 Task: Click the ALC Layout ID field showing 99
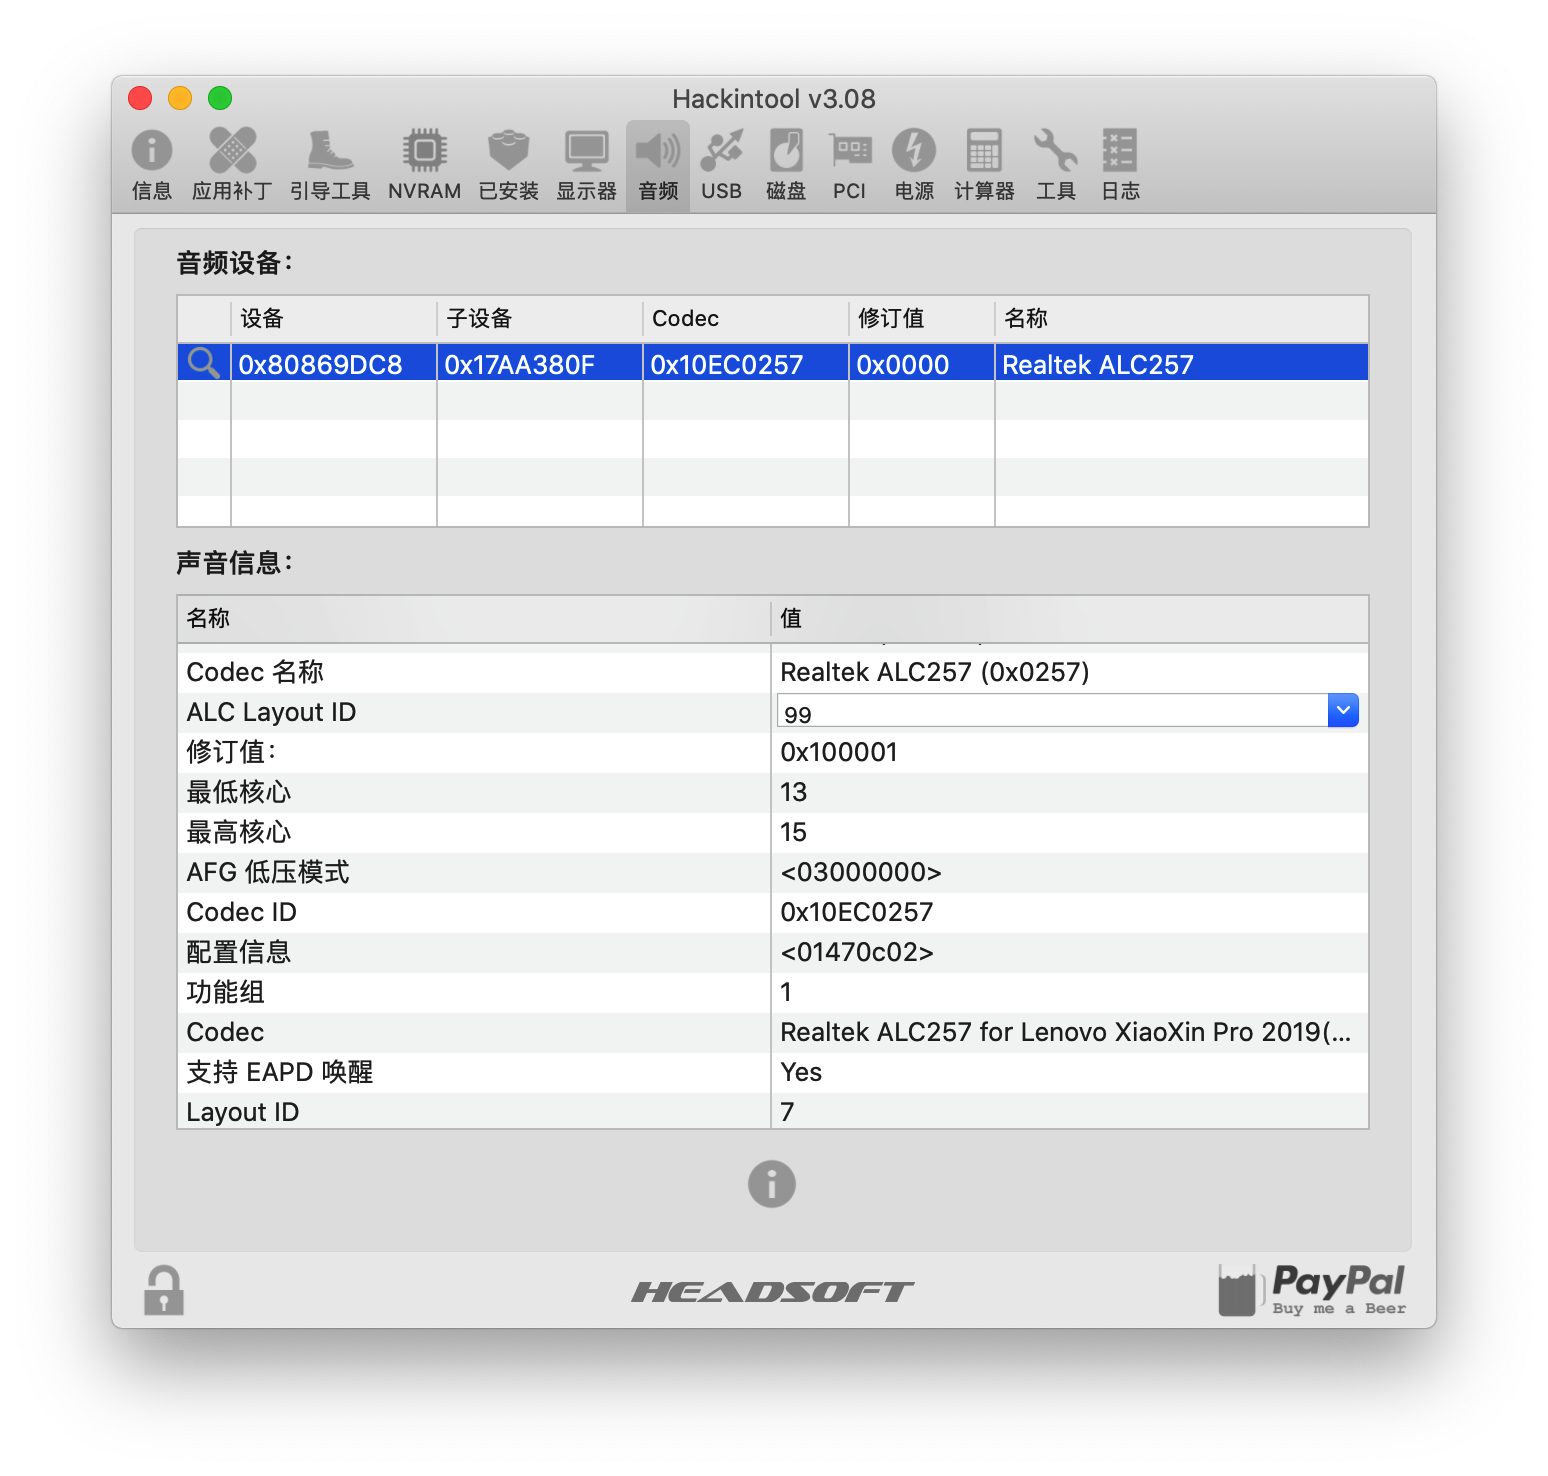point(1052,711)
